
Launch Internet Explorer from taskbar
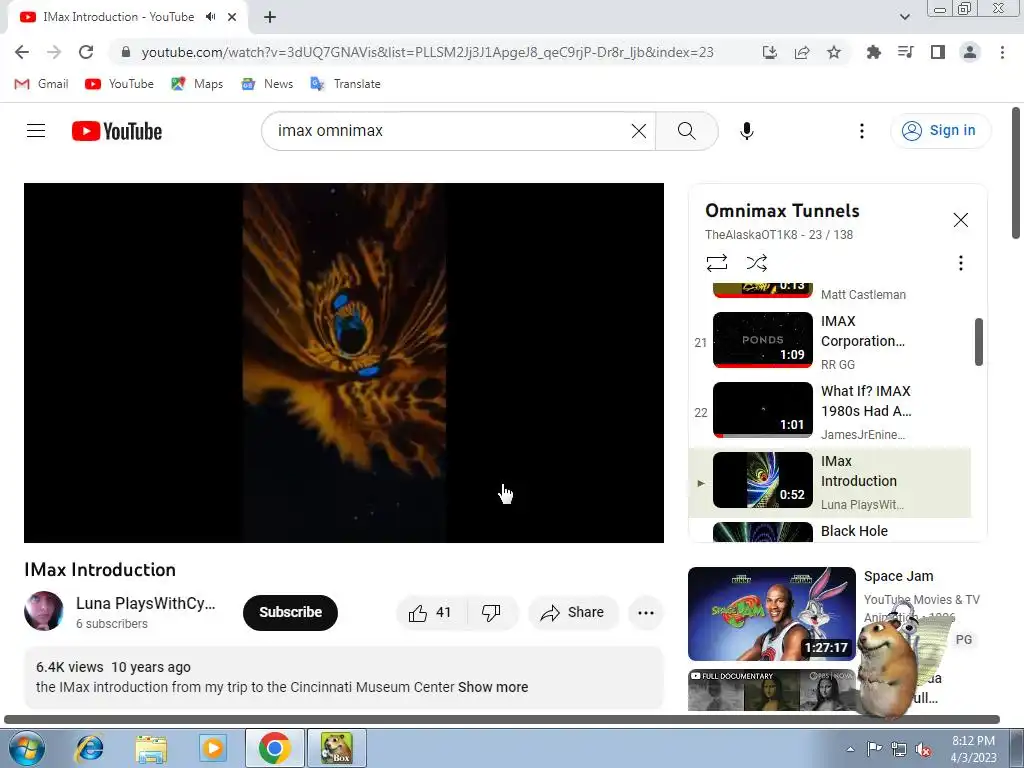tap(89, 748)
